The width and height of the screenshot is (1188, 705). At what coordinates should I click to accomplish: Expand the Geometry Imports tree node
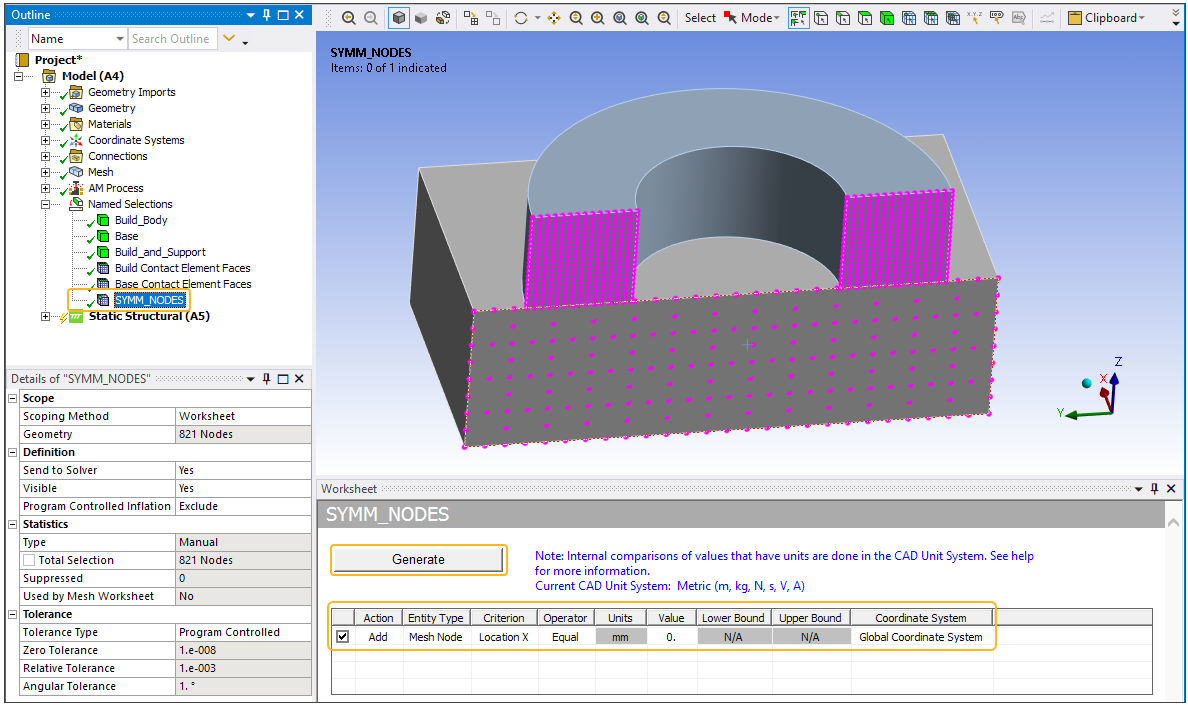point(45,92)
